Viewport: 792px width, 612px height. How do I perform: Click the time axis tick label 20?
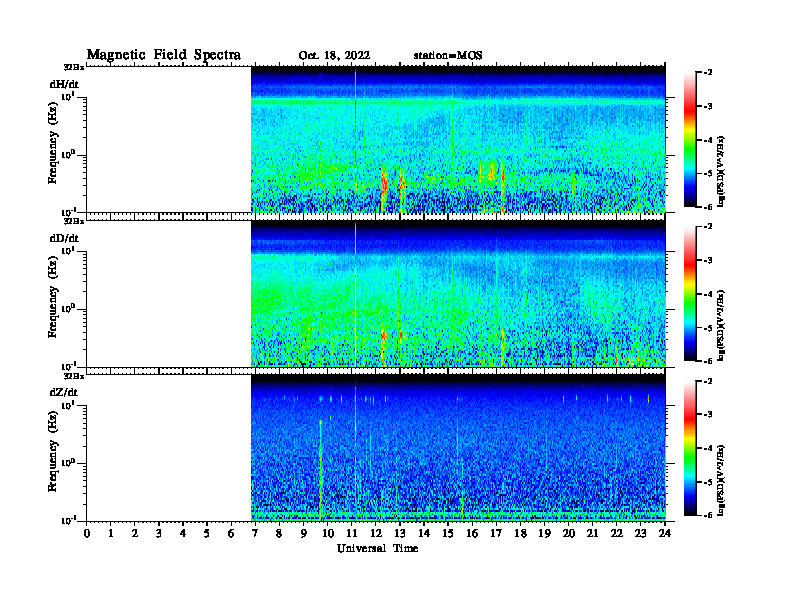point(569,533)
